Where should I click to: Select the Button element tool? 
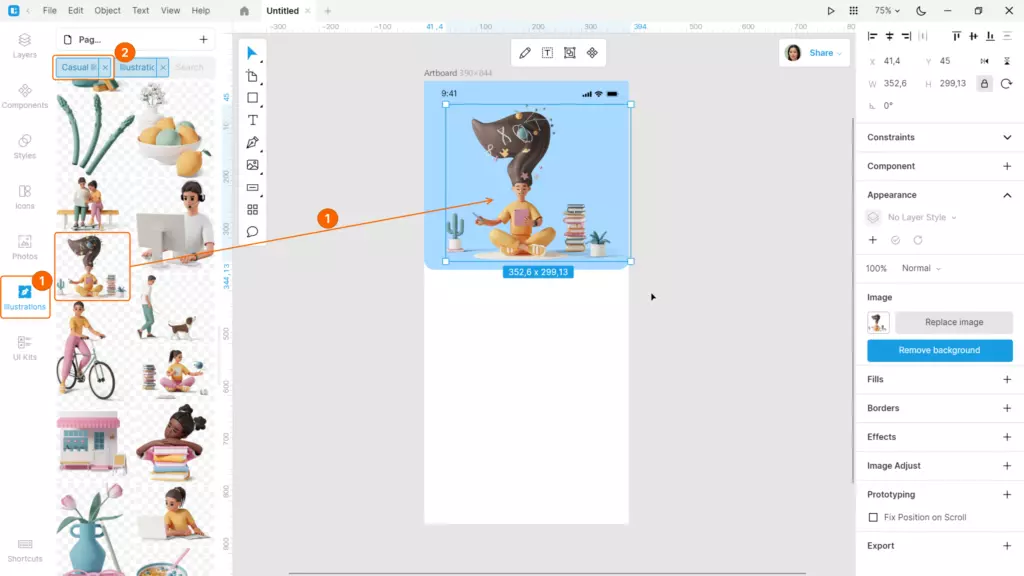click(x=252, y=187)
